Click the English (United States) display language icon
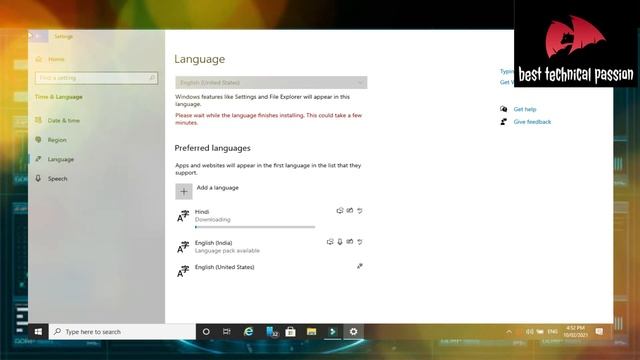640x360 pixels. tap(360, 266)
